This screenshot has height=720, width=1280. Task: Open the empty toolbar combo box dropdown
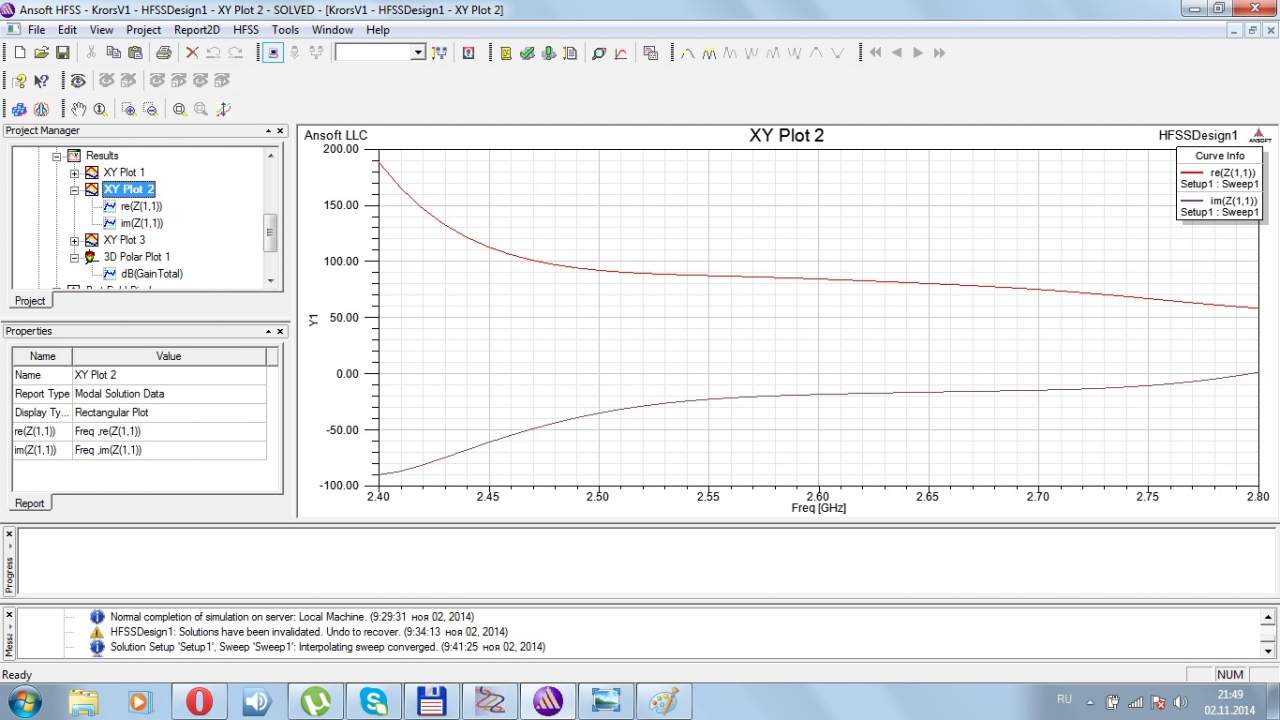418,53
